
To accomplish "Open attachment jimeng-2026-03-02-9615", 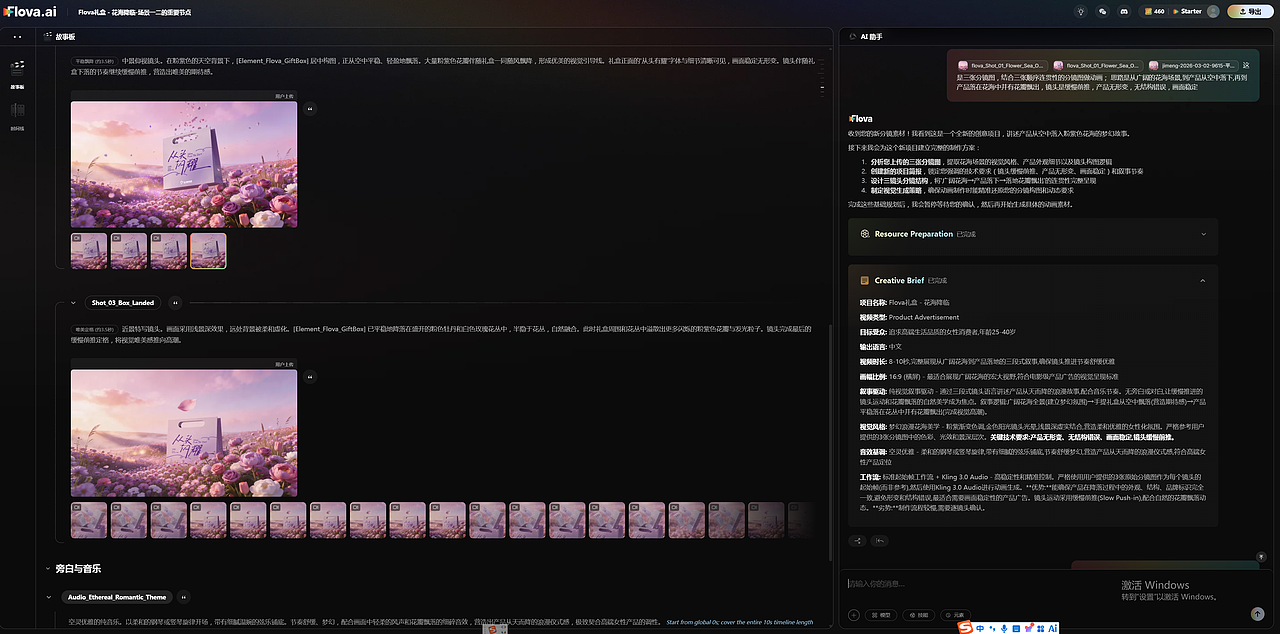I will (x=1192, y=65).
